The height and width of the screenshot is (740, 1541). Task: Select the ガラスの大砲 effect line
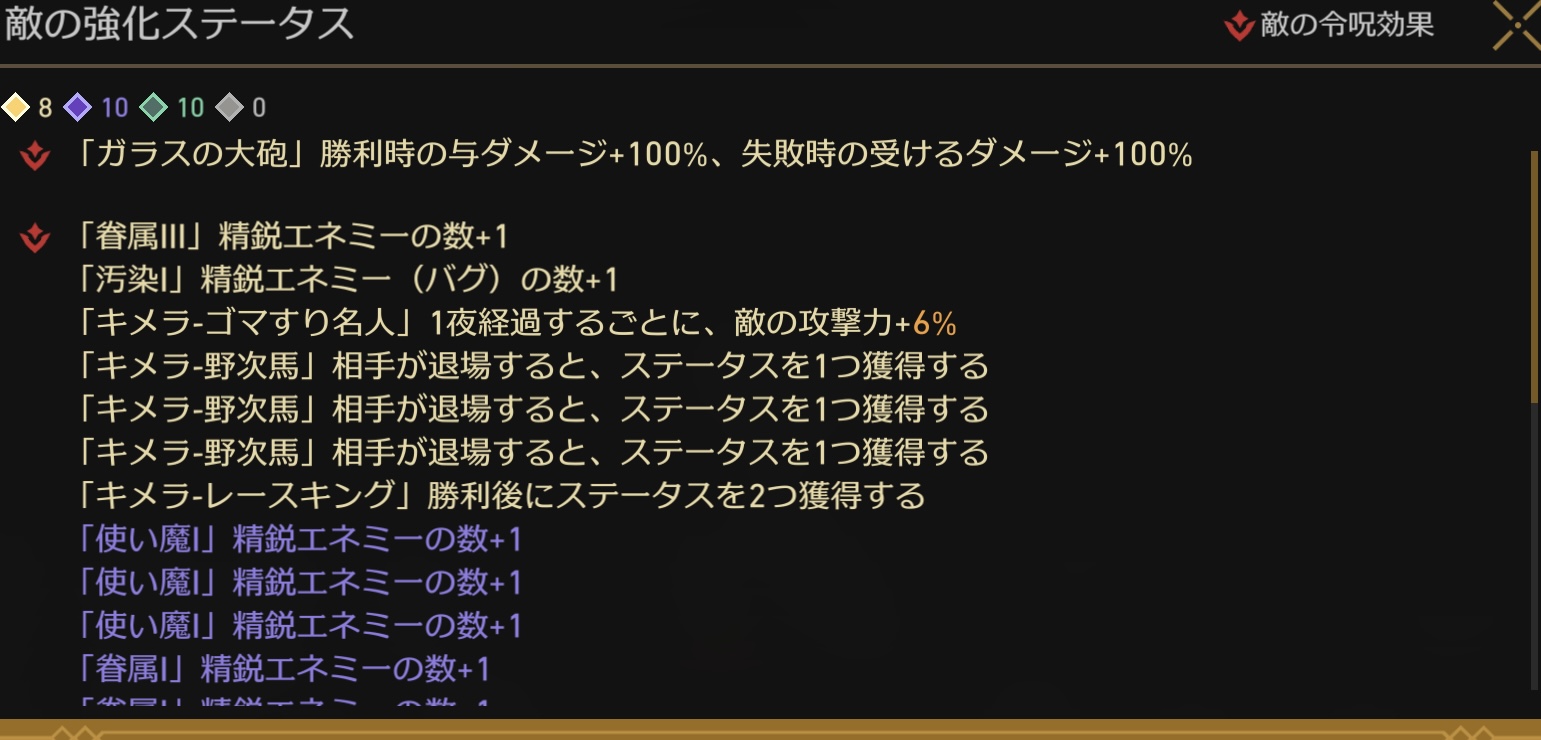point(634,155)
